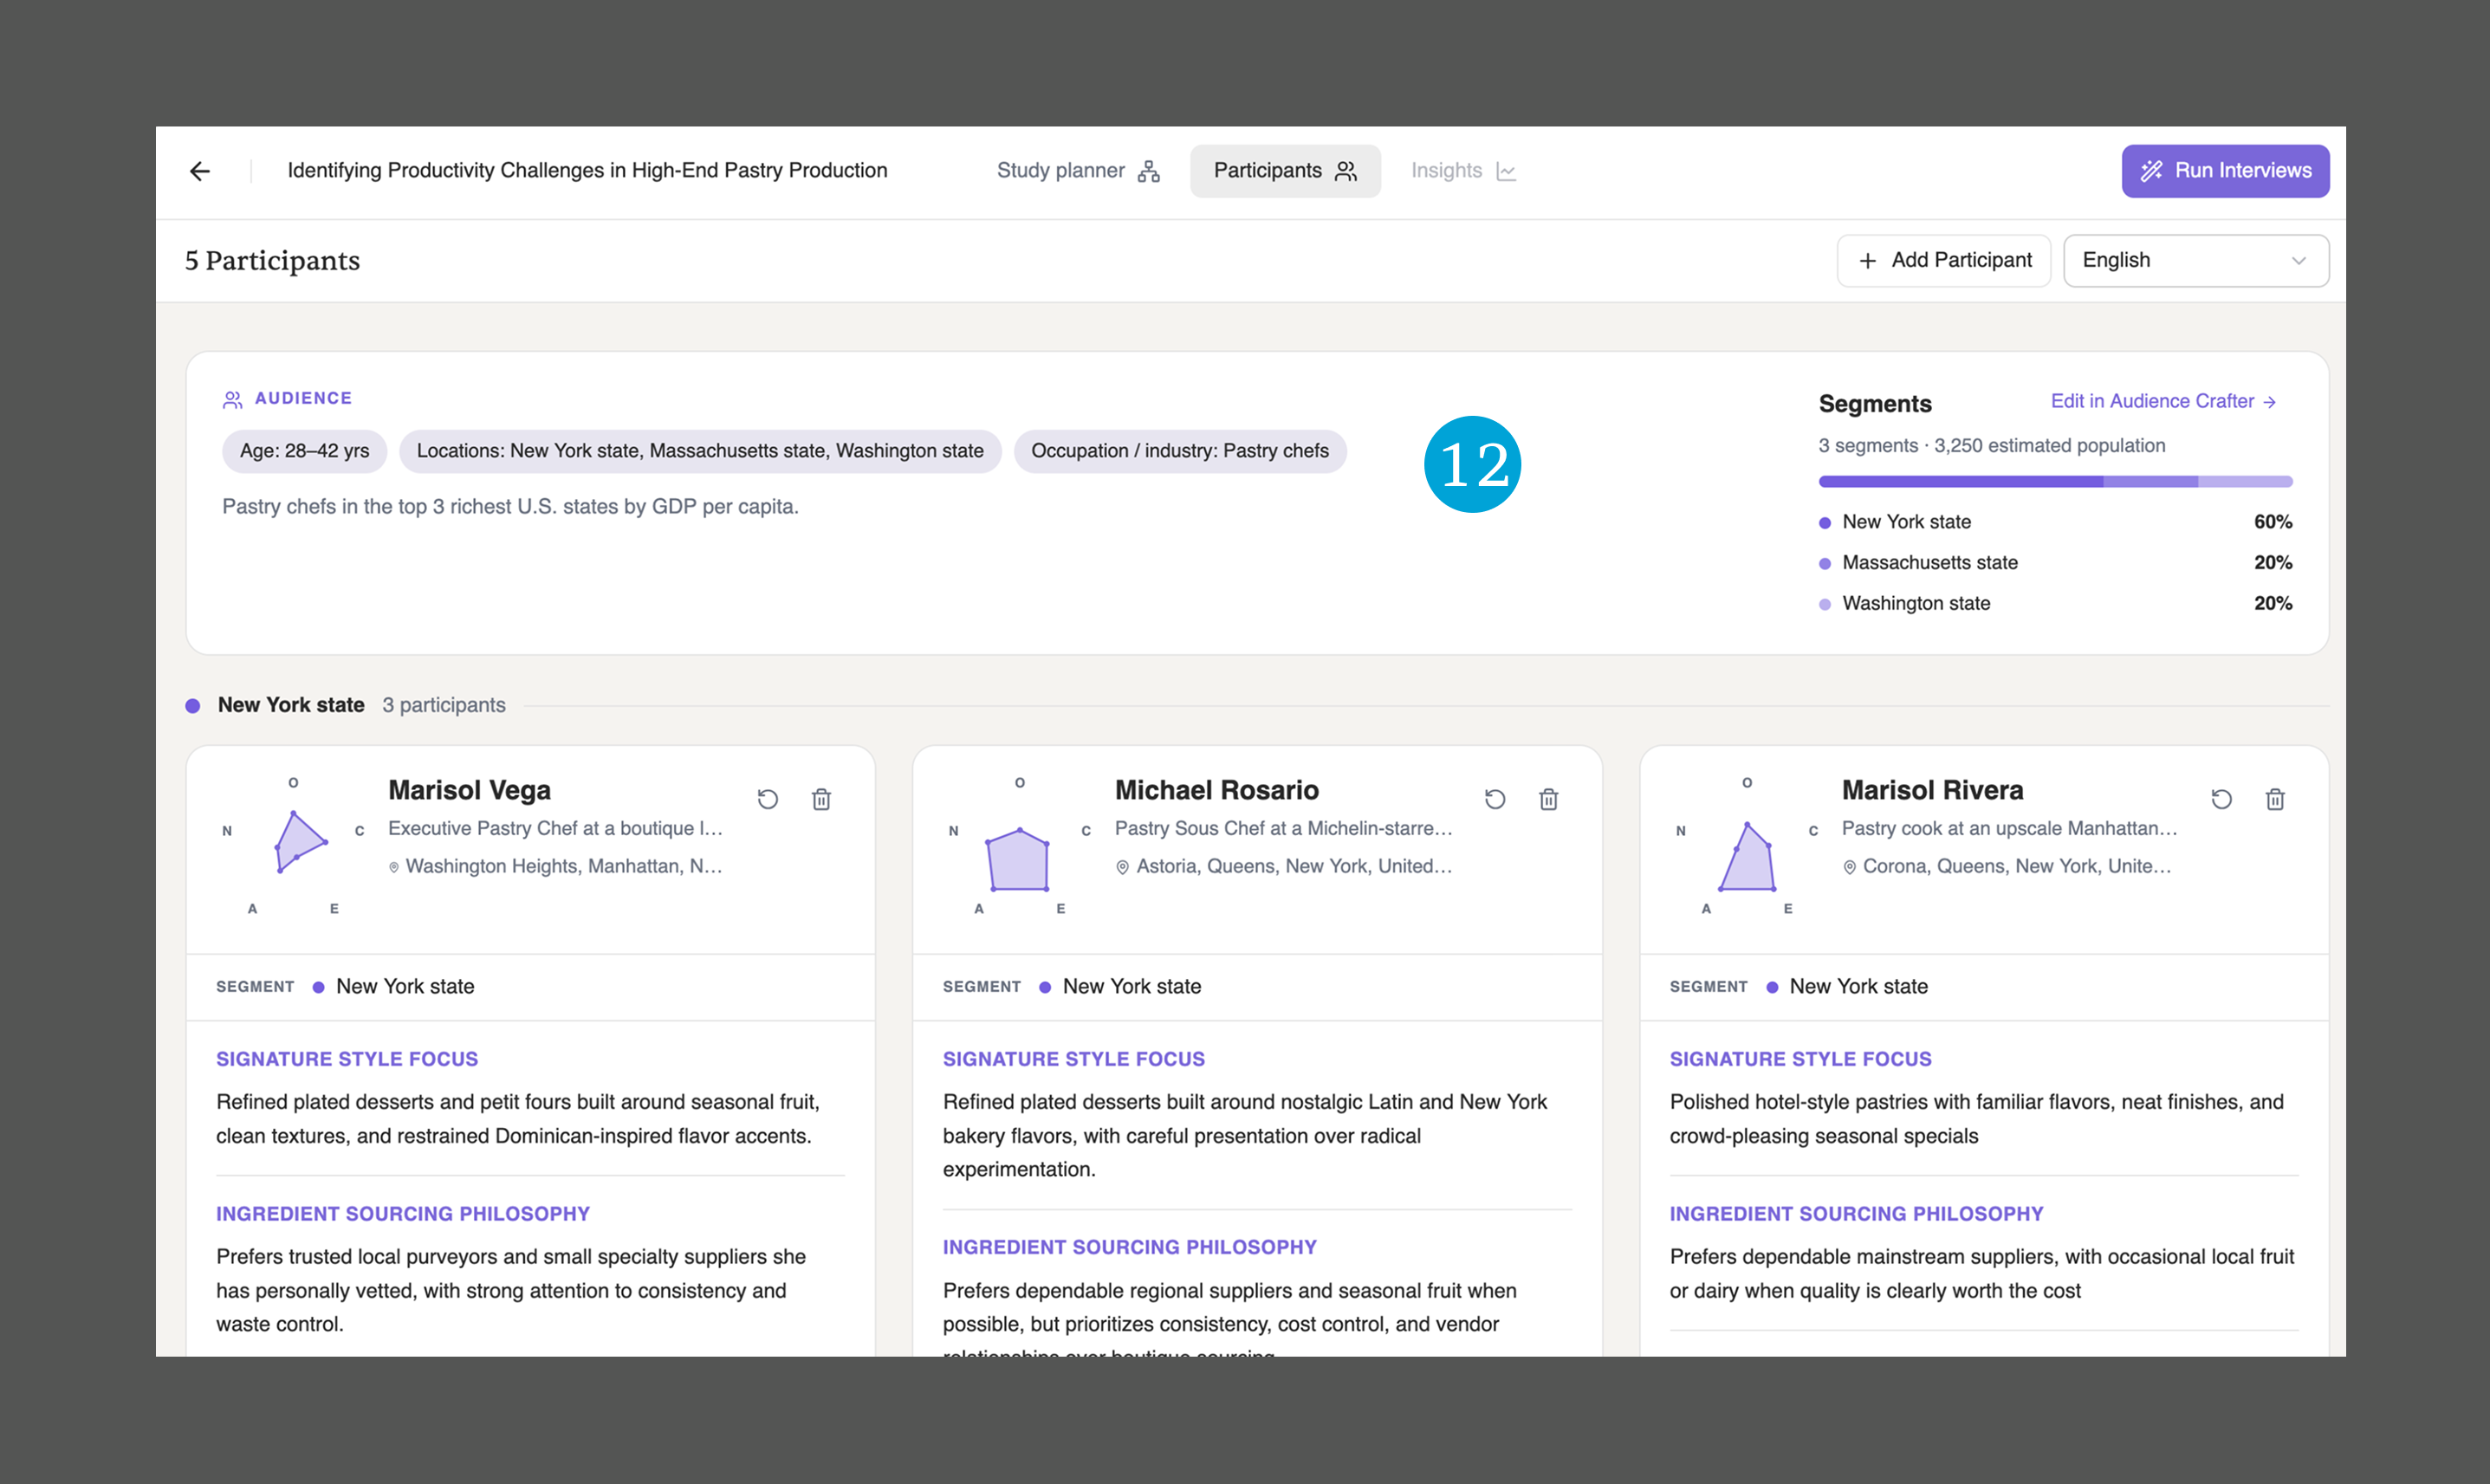Delete the Michael Rosario participant
Viewport: 2490px width, 1484px height.
pos(1548,799)
